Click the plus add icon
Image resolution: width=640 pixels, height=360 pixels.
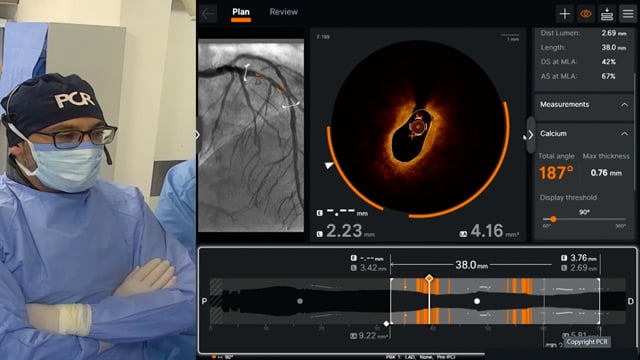point(565,14)
